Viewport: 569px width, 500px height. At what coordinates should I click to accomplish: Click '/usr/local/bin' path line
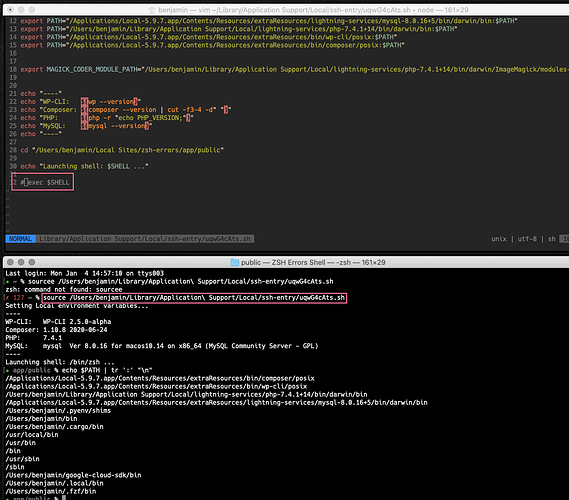(32, 435)
